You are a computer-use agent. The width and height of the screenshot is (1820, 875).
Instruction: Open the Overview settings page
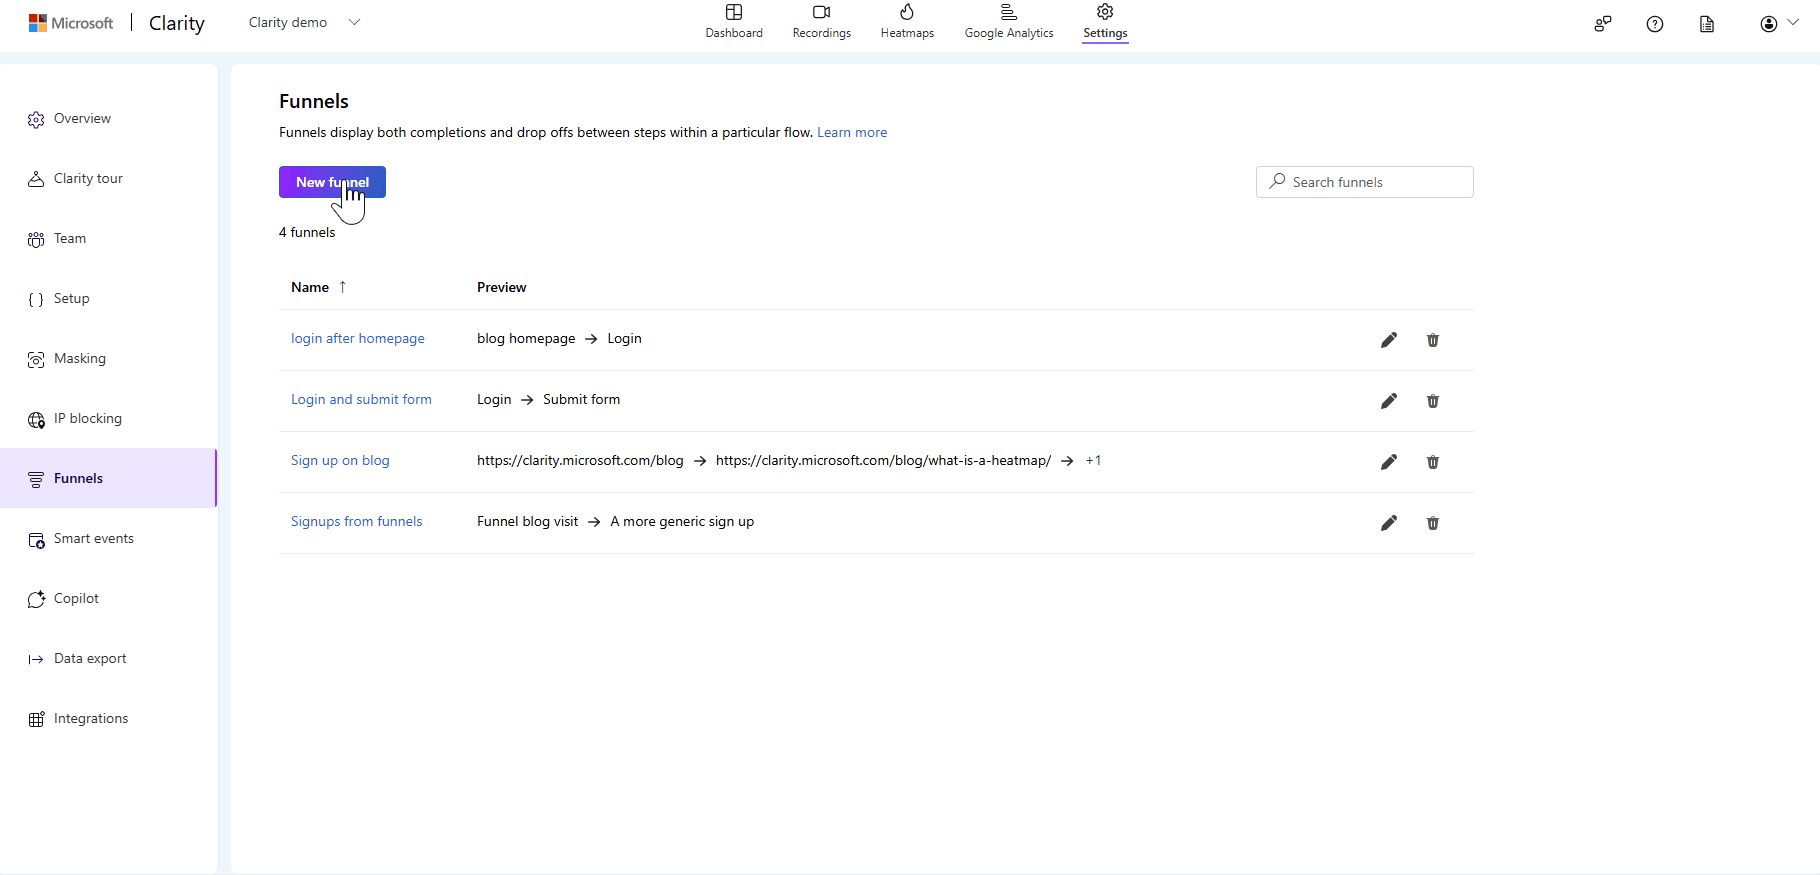(x=108, y=119)
